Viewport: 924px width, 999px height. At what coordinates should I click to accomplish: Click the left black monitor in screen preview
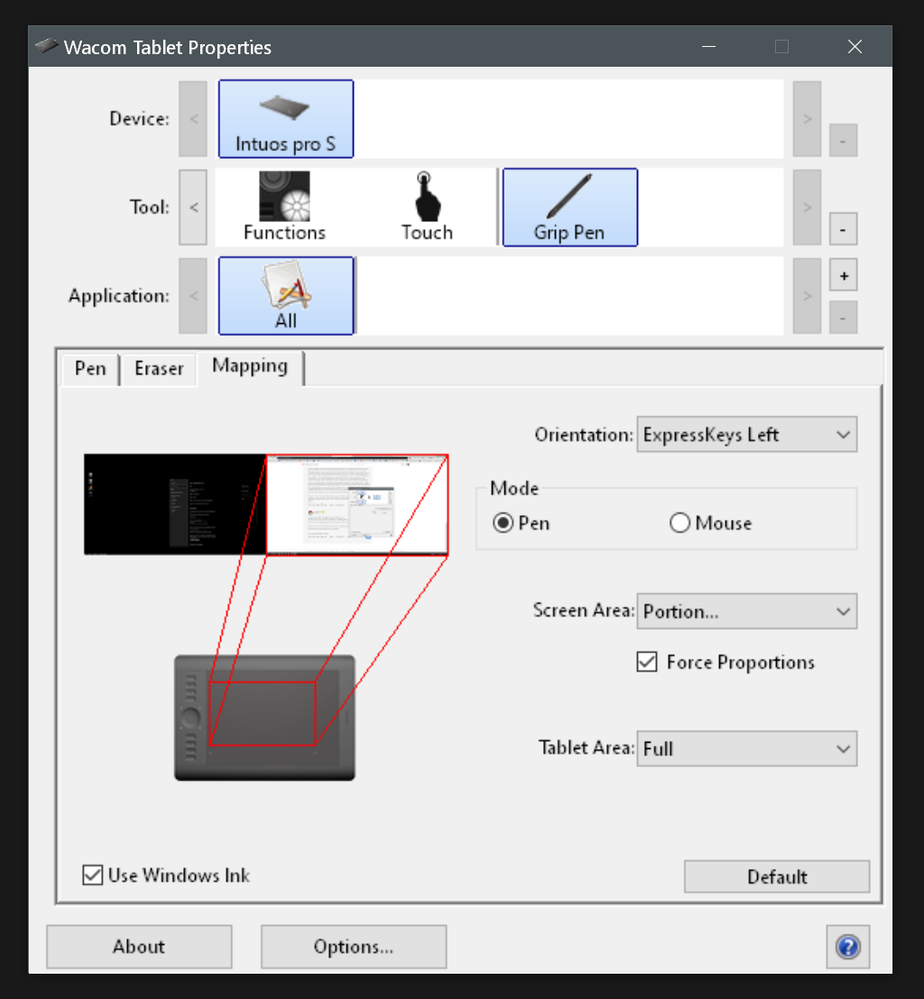point(175,504)
